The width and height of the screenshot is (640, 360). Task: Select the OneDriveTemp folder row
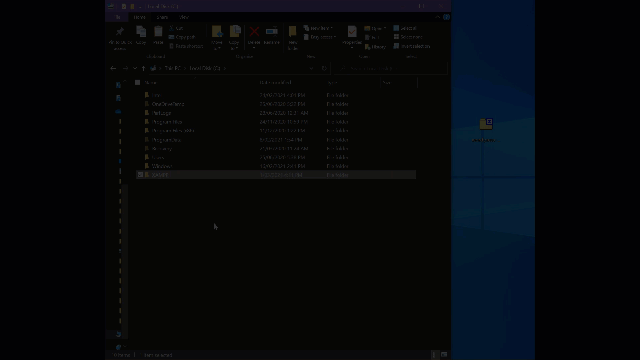(x=276, y=104)
